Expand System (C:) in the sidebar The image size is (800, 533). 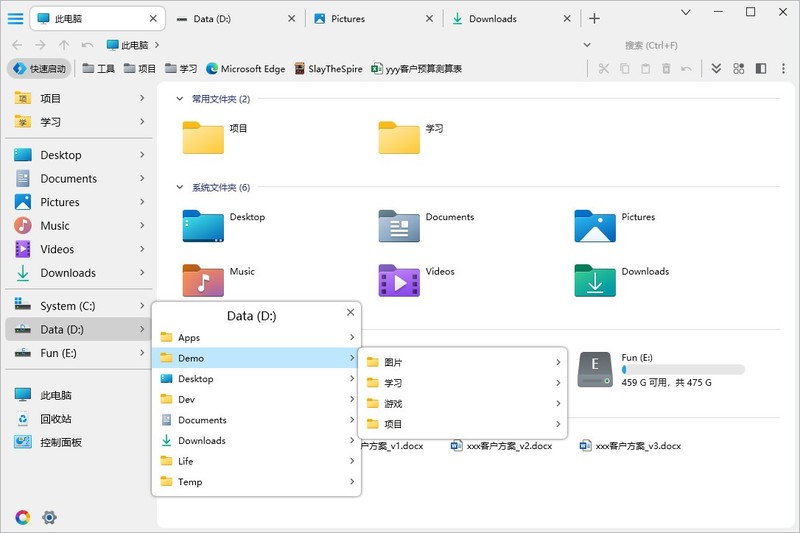[x=142, y=306]
